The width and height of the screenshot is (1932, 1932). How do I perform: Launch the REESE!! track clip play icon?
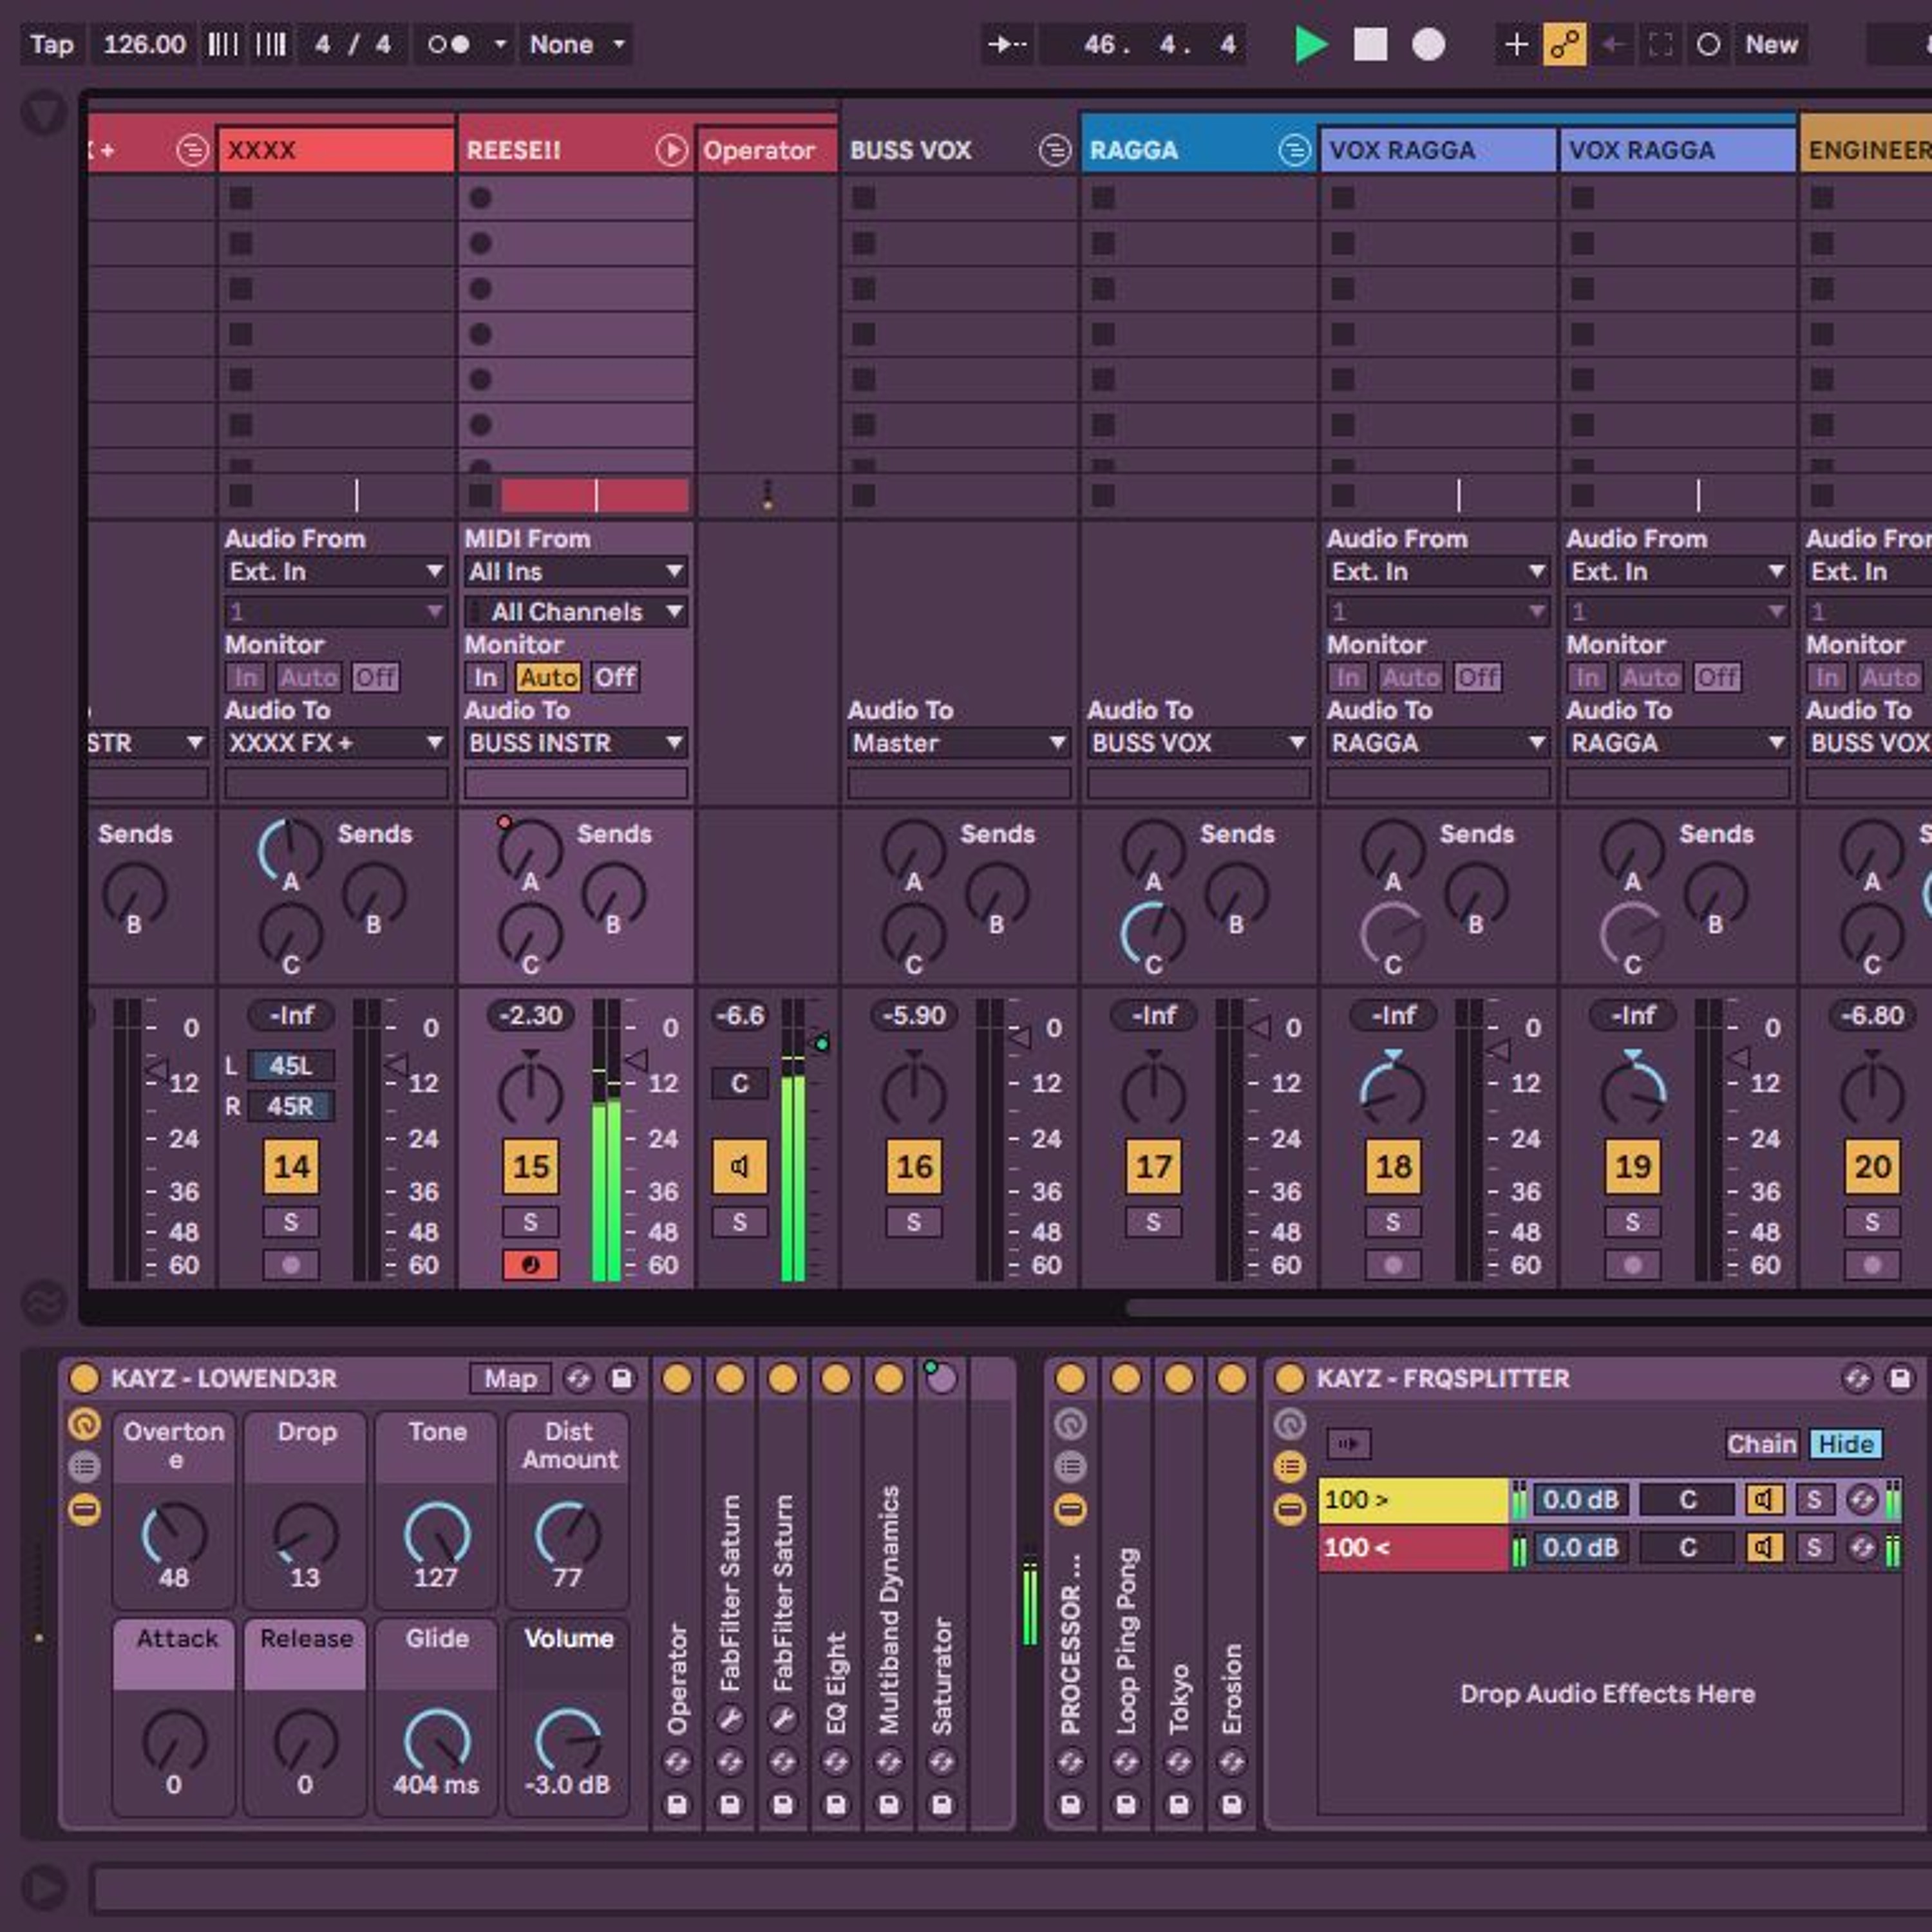671,151
